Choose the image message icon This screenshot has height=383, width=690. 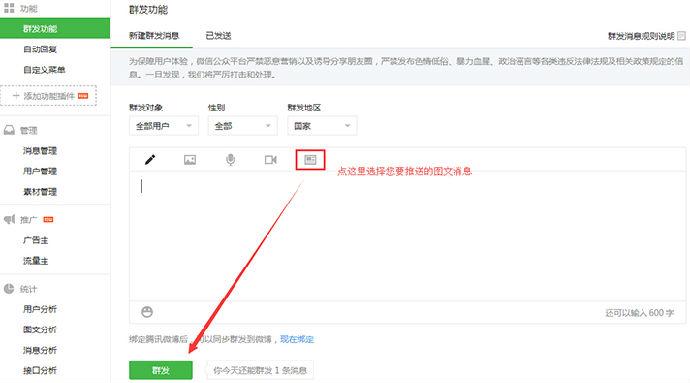click(190, 160)
